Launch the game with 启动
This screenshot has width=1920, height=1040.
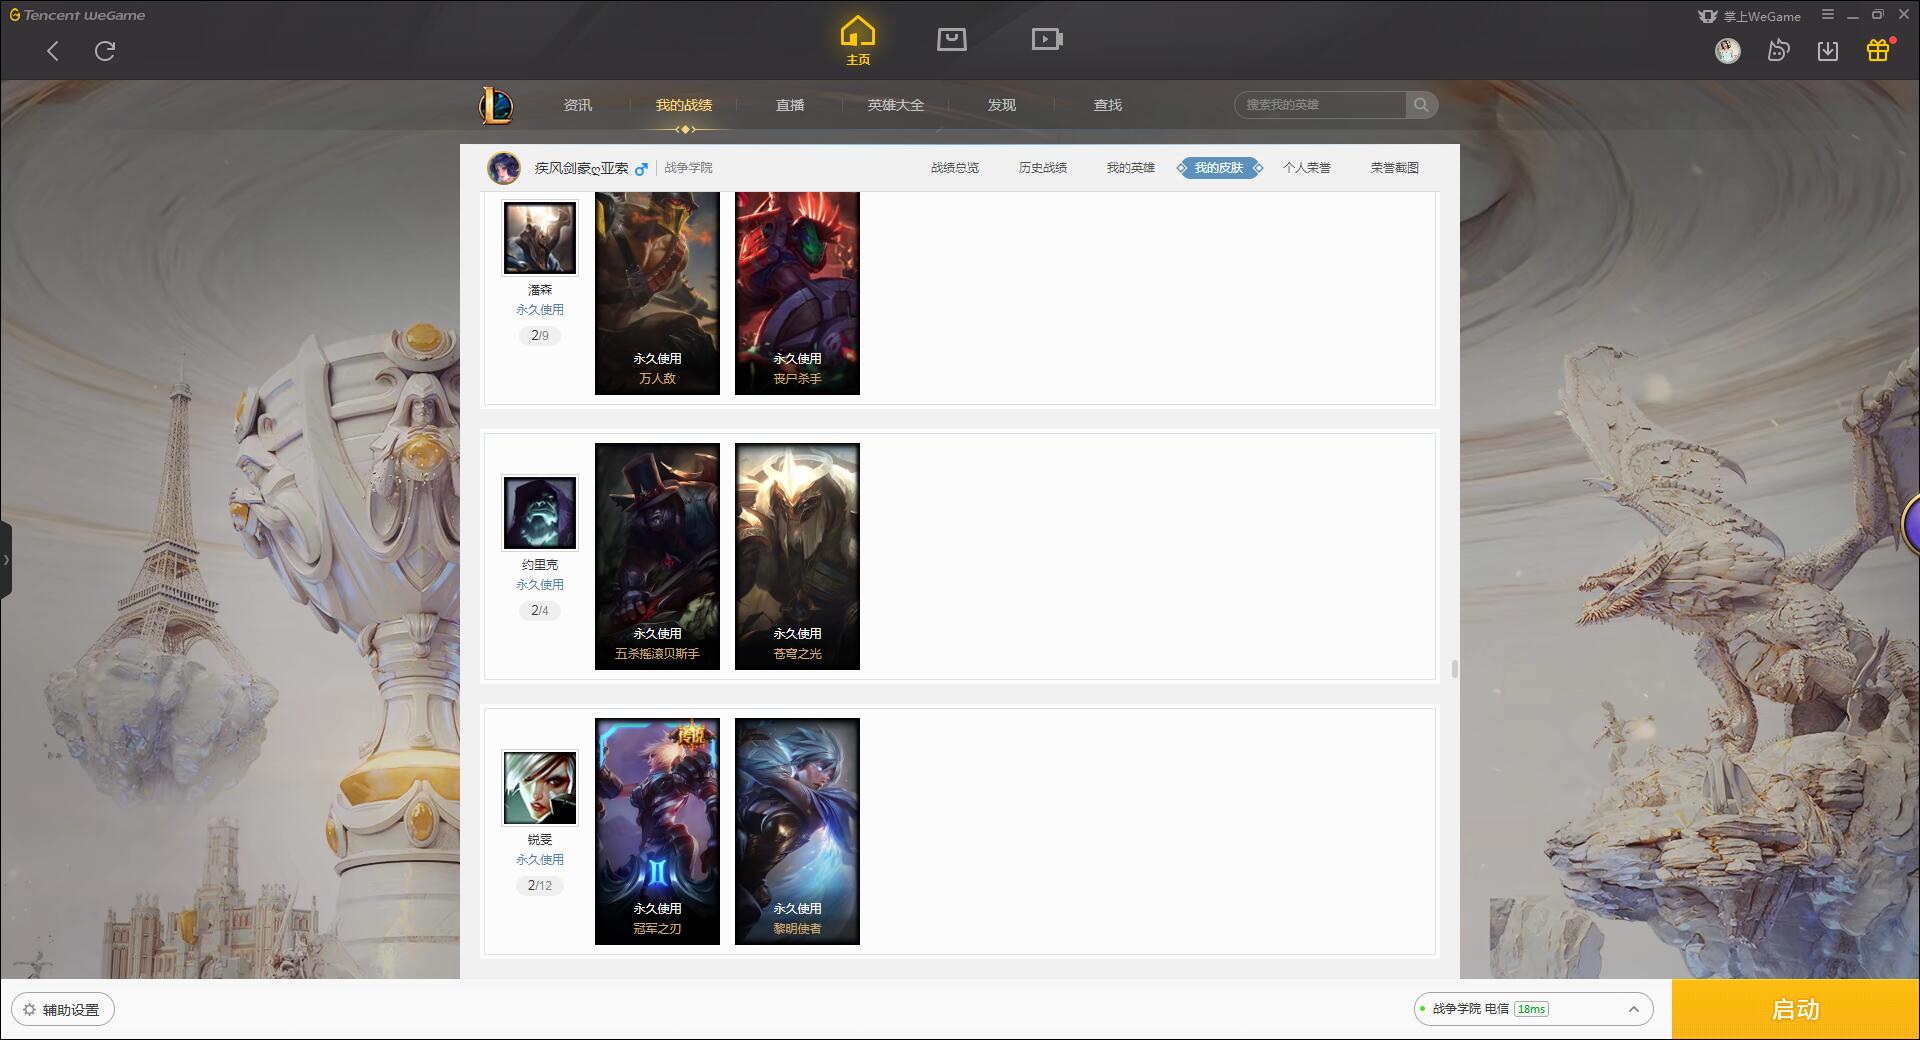pyautogui.click(x=1795, y=1010)
